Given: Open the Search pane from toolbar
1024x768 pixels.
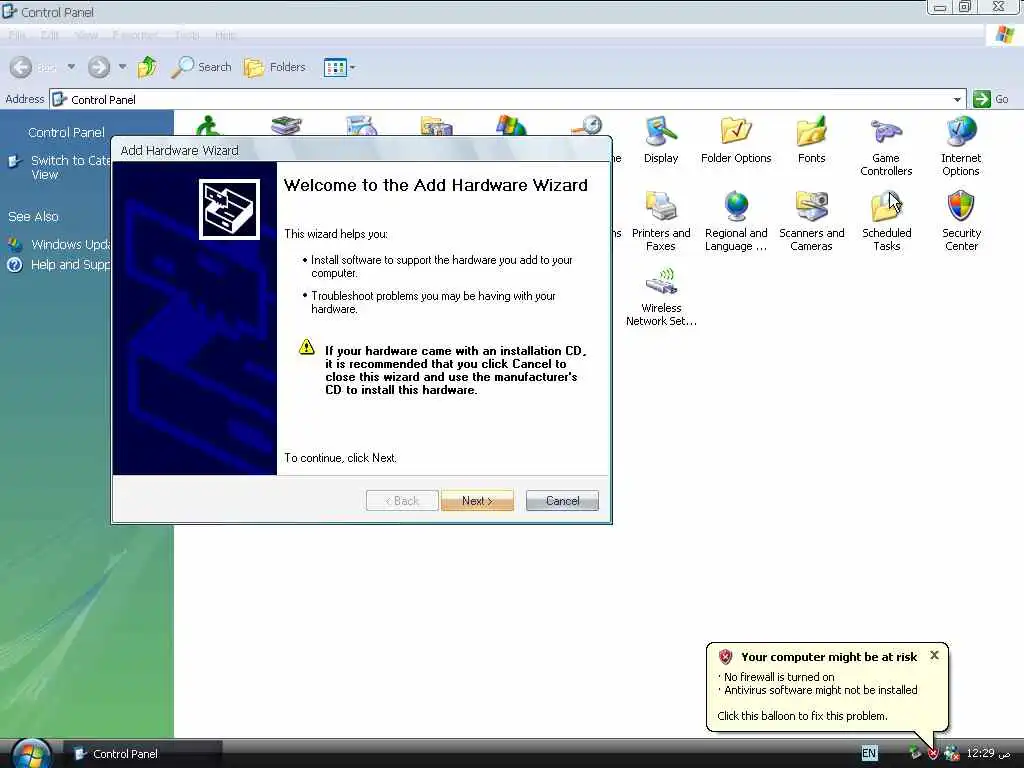Looking at the screenshot, I should pos(202,67).
